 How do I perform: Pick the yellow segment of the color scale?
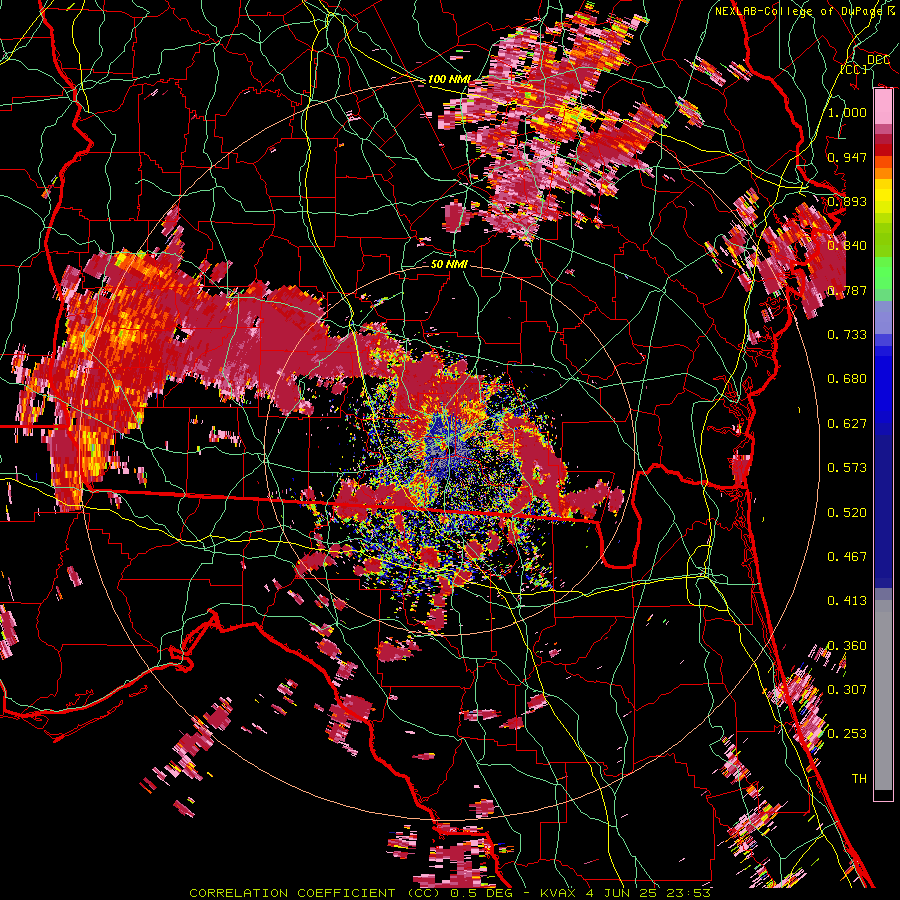click(x=883, y=198)
